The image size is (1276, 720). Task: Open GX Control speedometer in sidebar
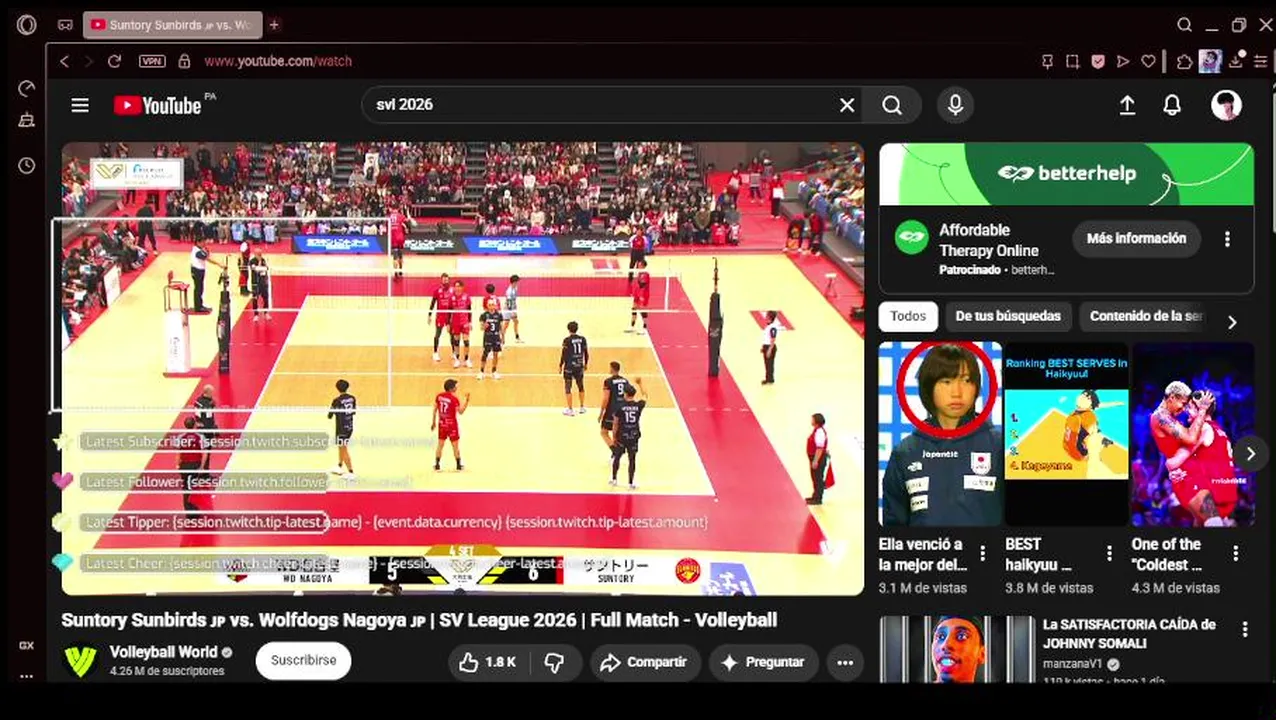point(26,89)
